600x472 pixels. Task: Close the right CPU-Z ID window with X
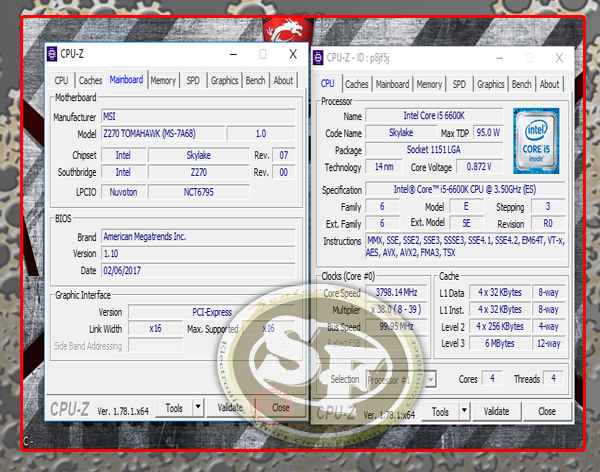click(559, 58)
